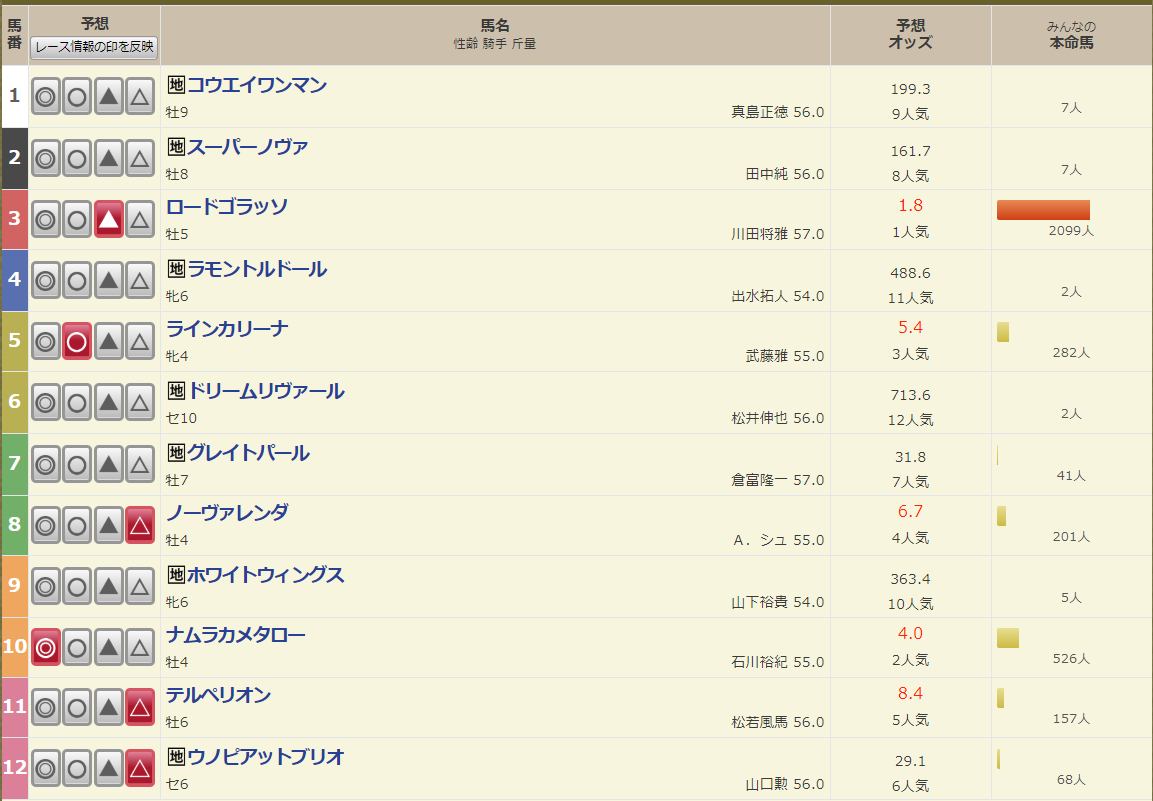Click the レース情報の印を反映 button
This screenshot has height=801, width=1153.
coord(94,47)
